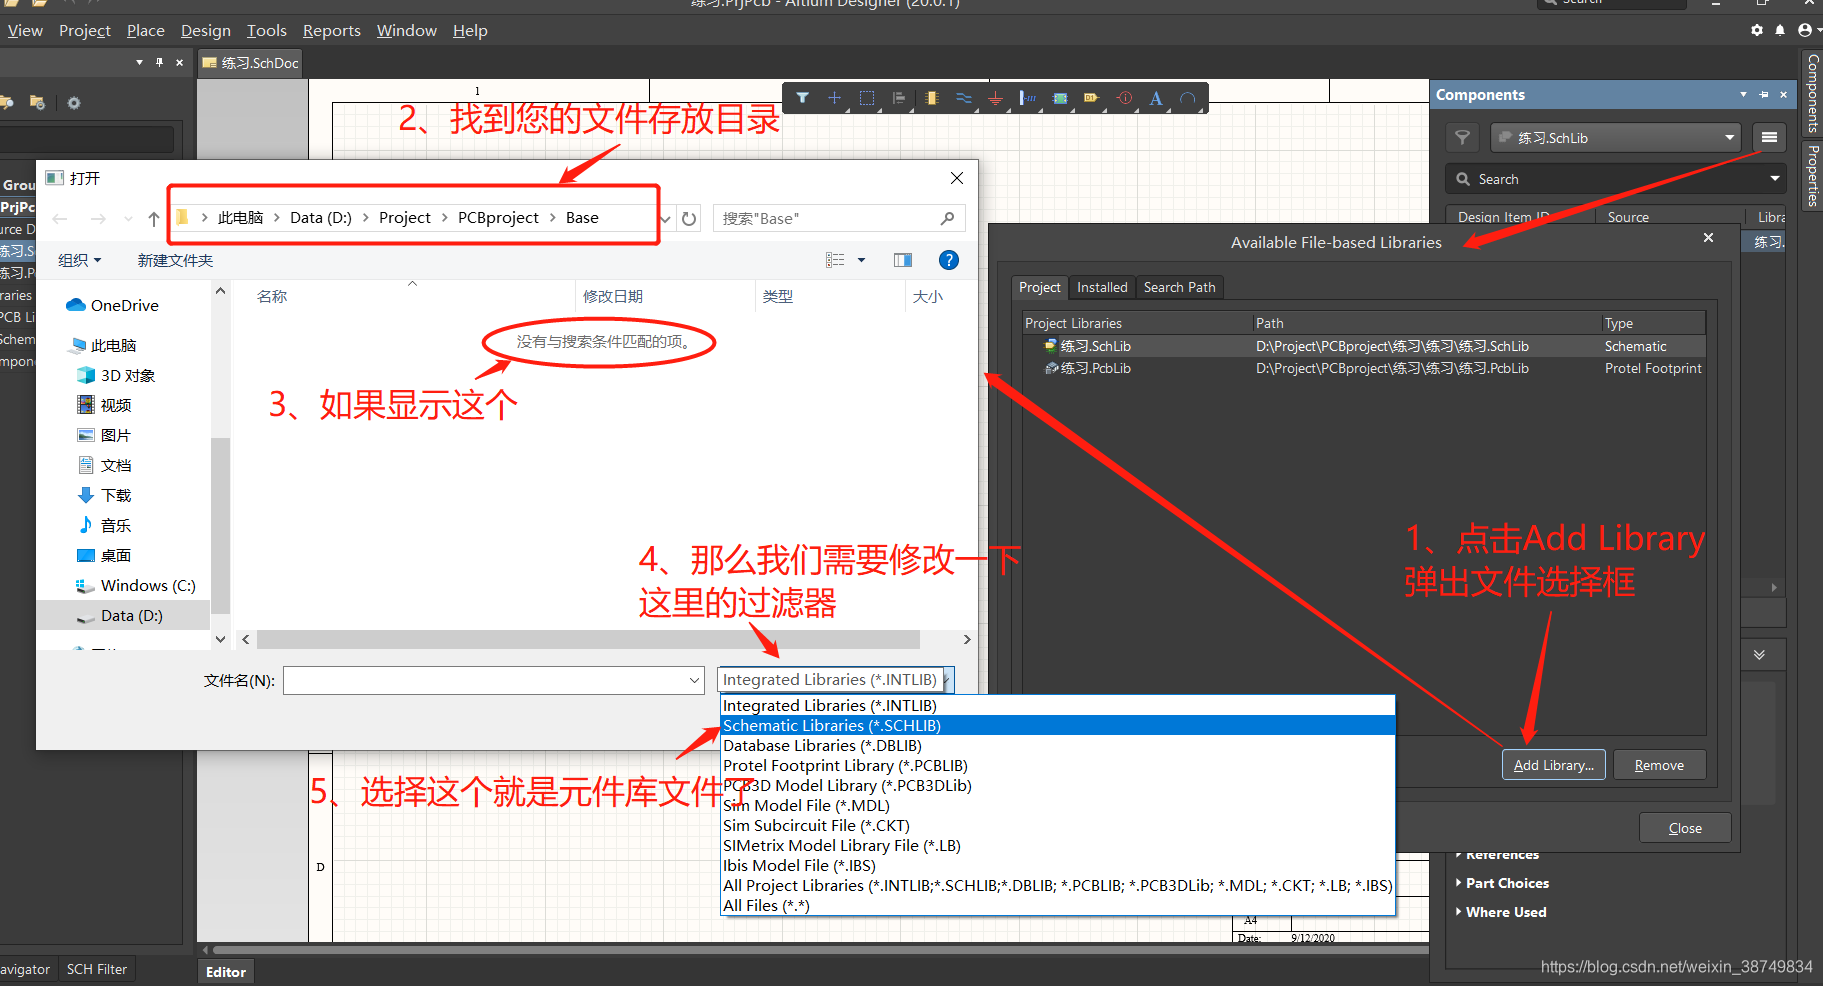The height and width of the screenshot is (986, 1823).
Task: Click 新建文件夹 new folder button
Action: click(175, 260)
